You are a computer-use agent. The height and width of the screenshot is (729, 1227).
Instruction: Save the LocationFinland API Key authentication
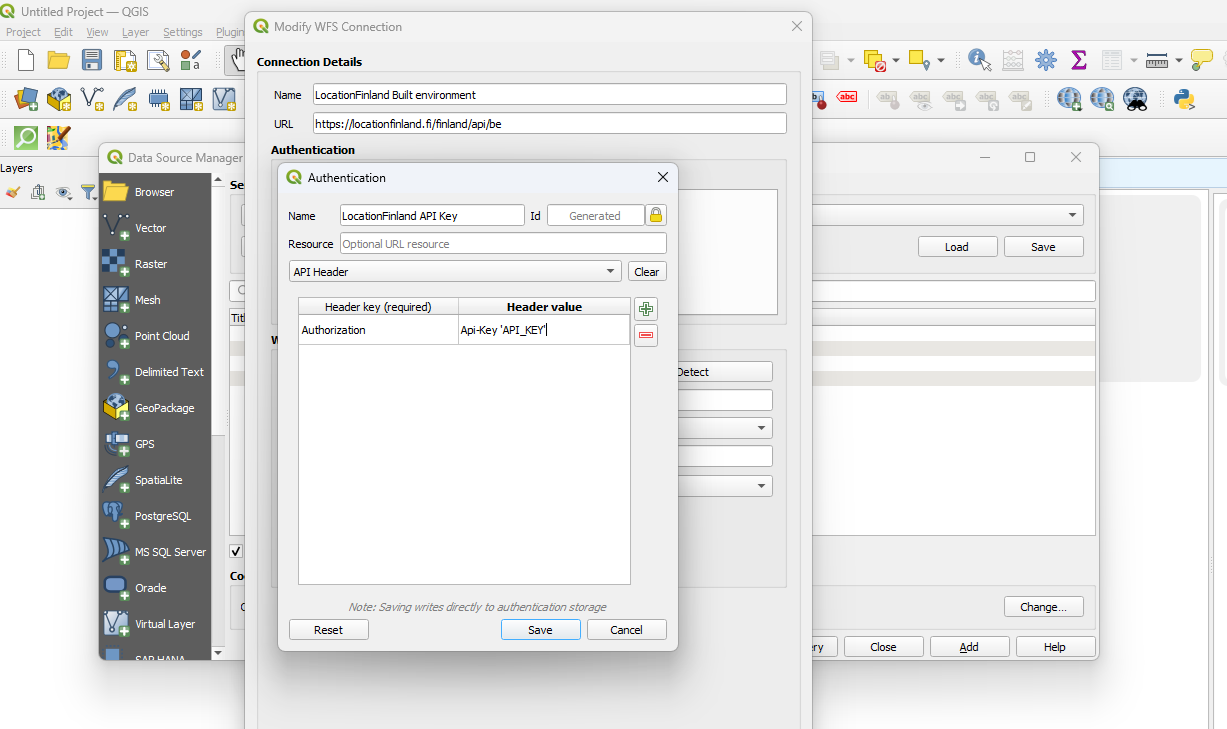pyautogui.click(x=540, y=629)
